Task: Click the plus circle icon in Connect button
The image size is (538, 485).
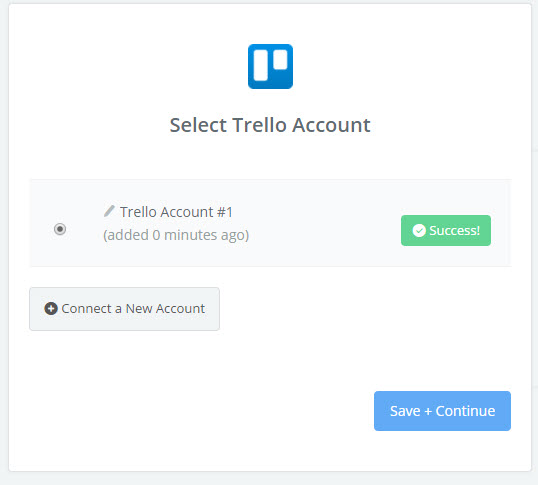Action: click(51, 308)
